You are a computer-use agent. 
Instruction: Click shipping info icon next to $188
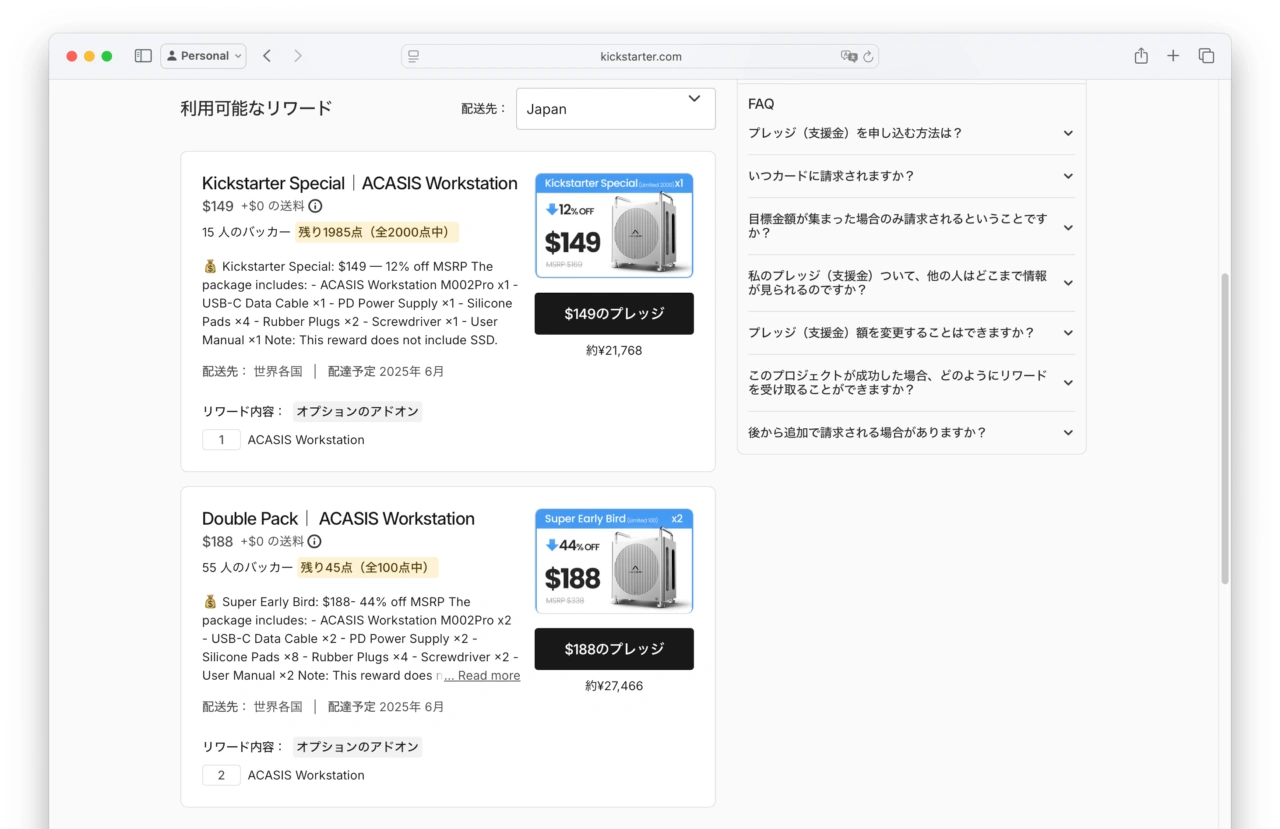coord(314,542)
